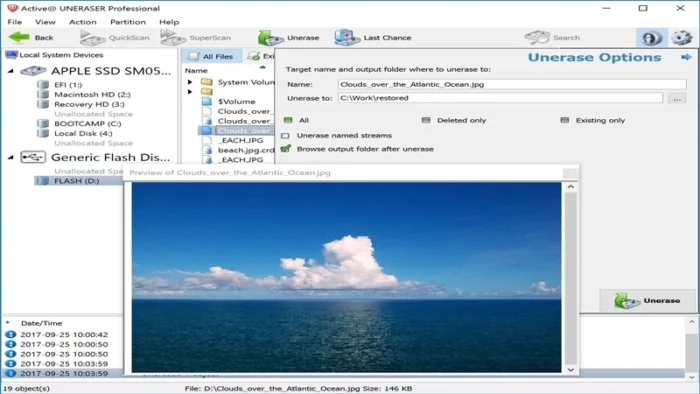Image resolution: width=700 pixels, height=394 pixels.
Task: Open the Search tool in toolbar
Action: [x=552, y=37]
